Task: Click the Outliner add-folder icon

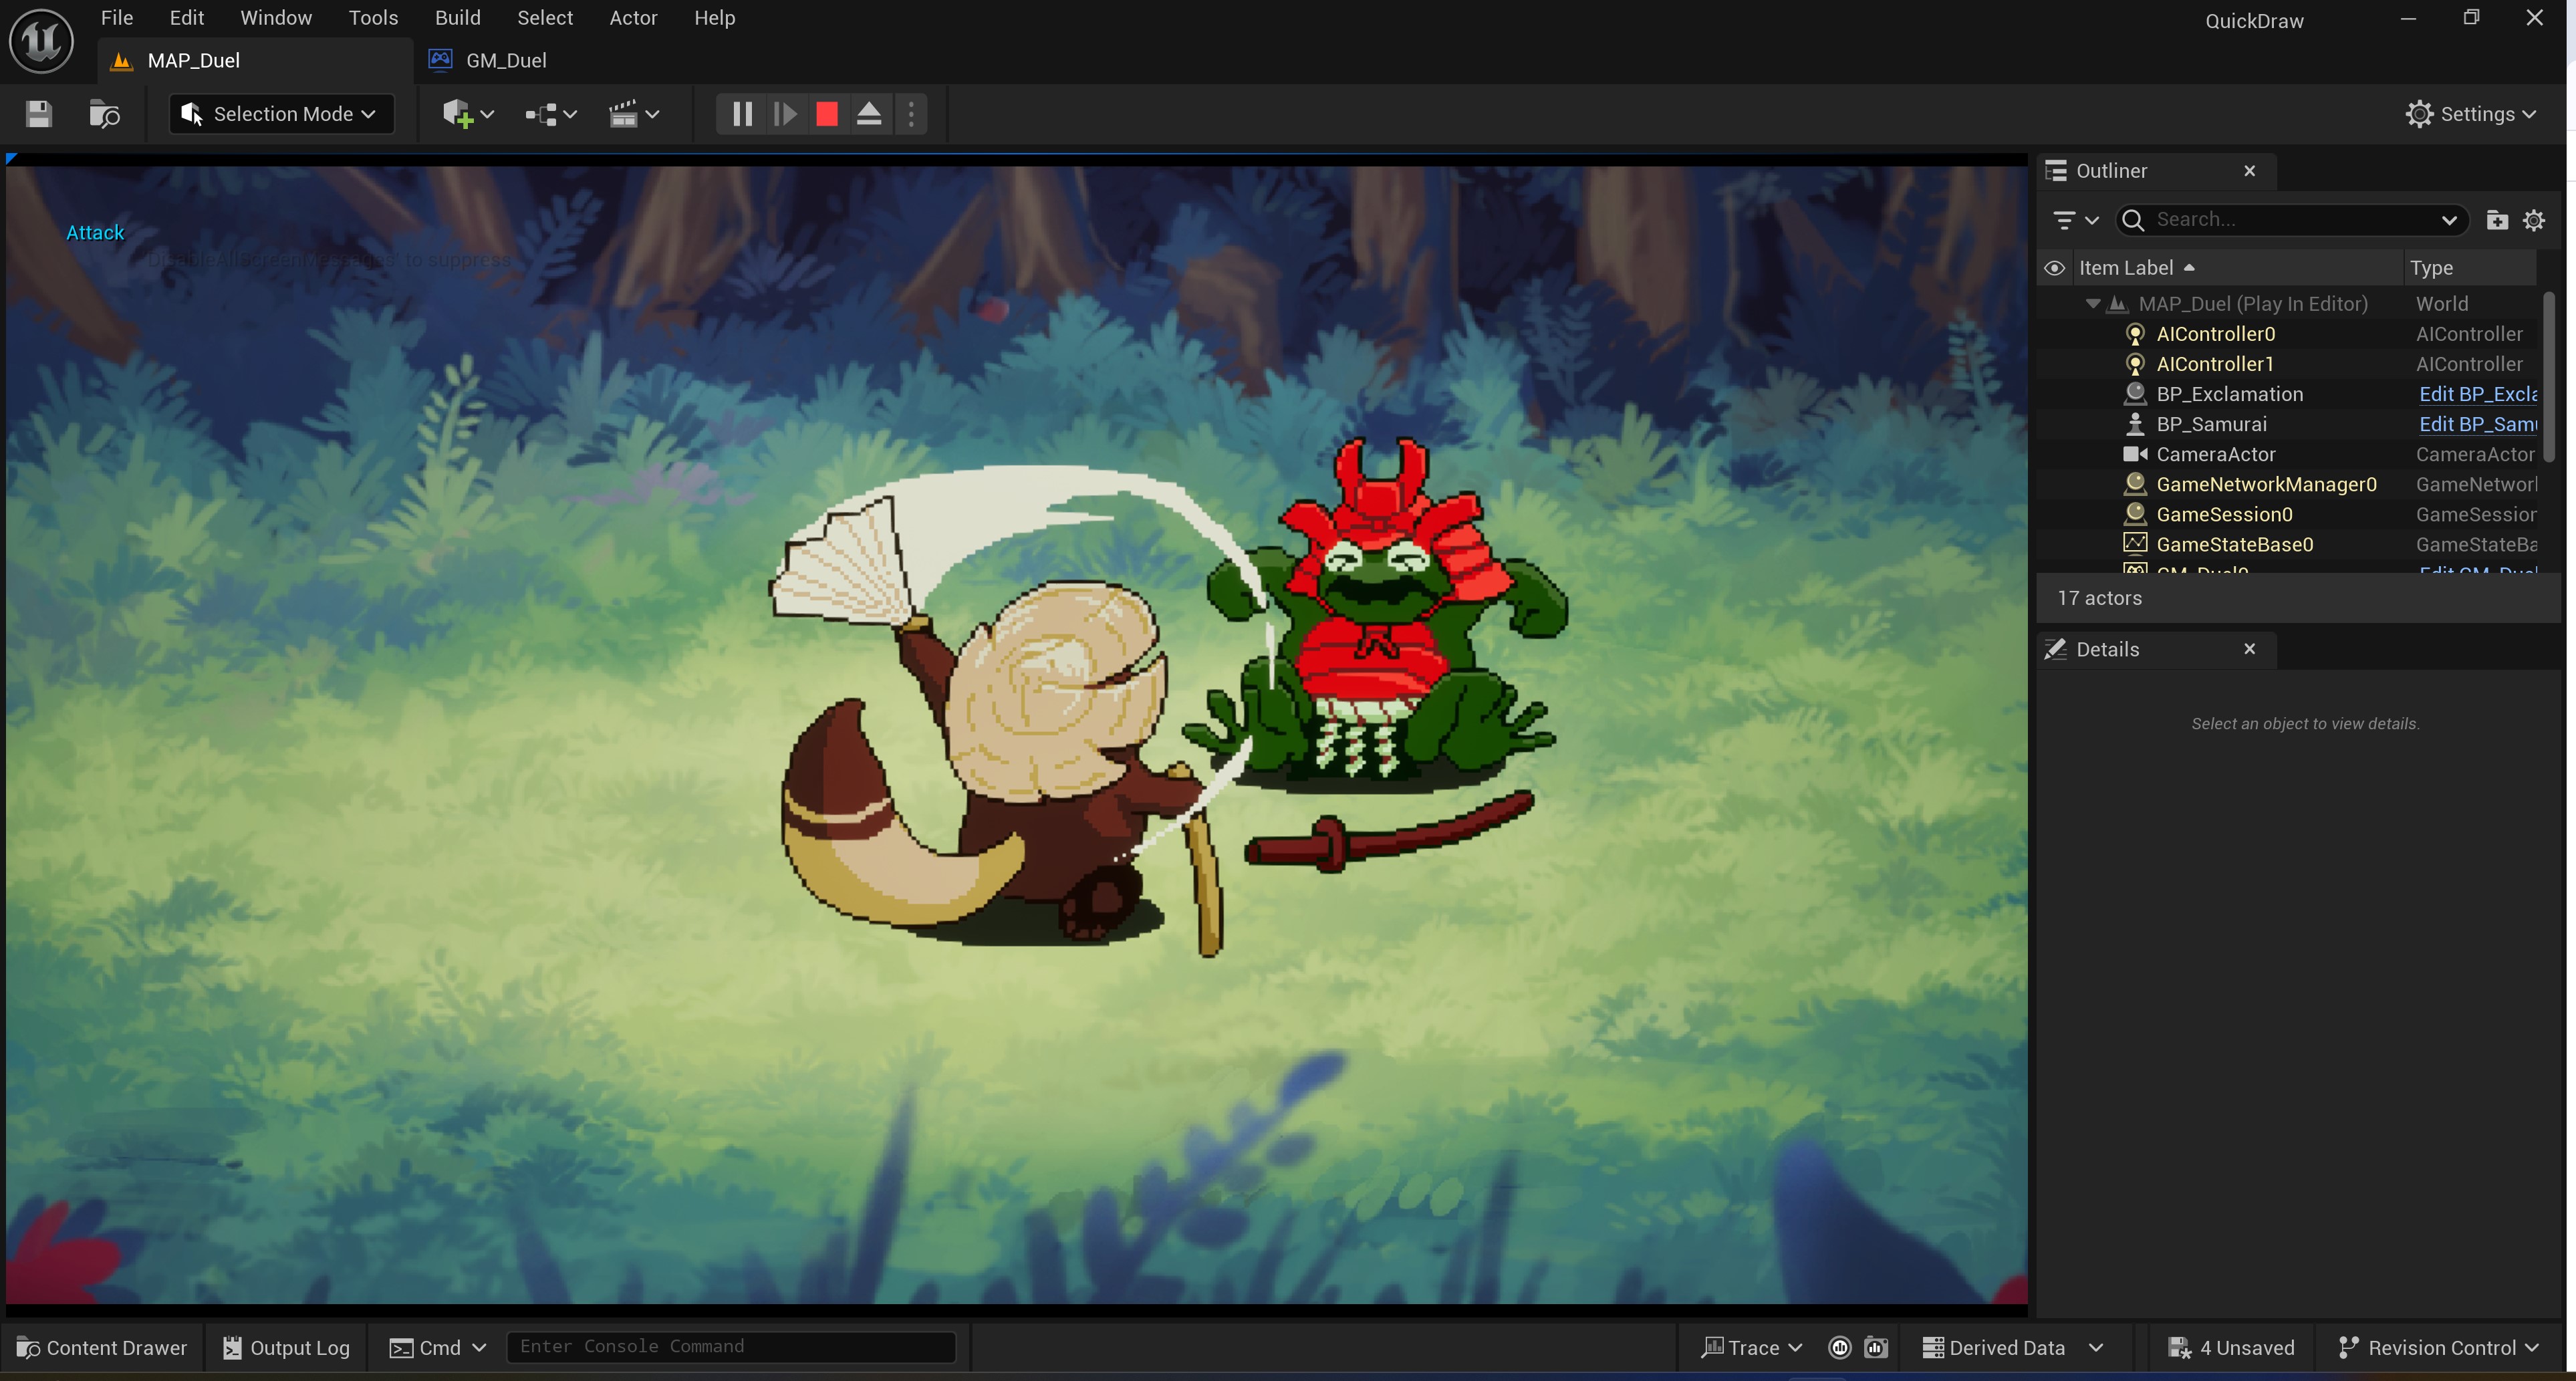Action: click(2497, 220)
